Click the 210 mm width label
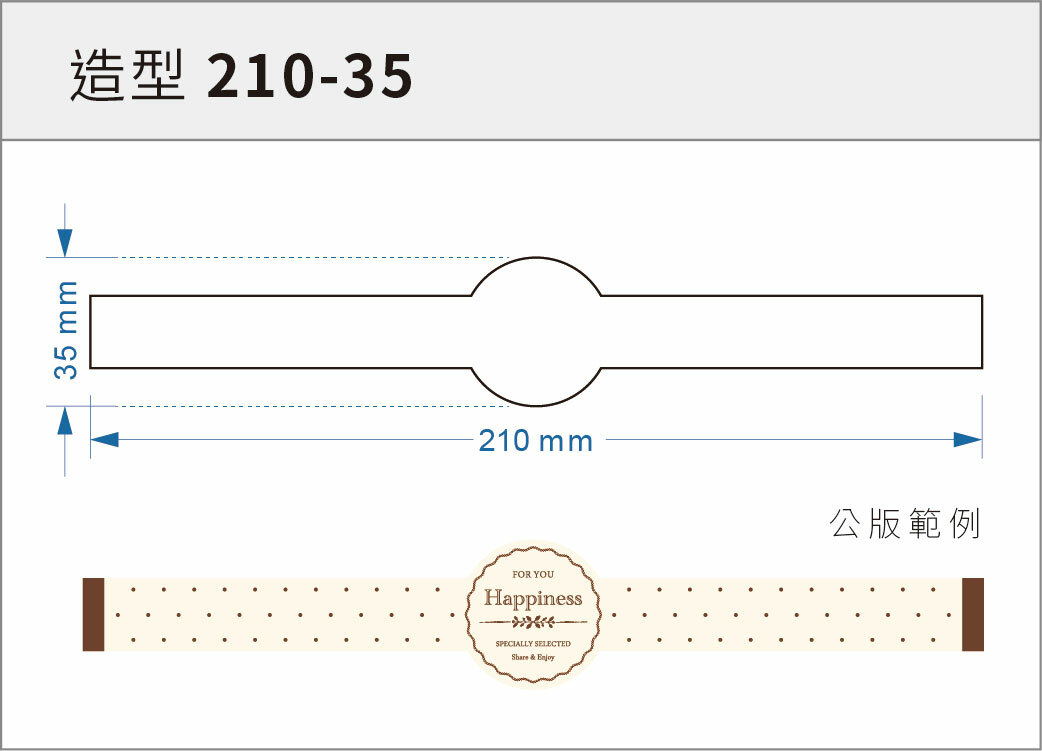Screen dimensions: 1042x751 (536, 440)
